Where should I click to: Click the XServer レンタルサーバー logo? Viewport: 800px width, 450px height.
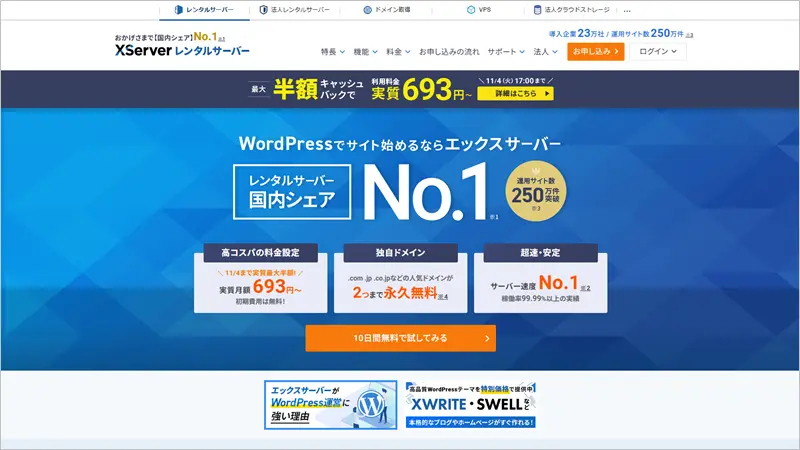click(x=181, y=50)
